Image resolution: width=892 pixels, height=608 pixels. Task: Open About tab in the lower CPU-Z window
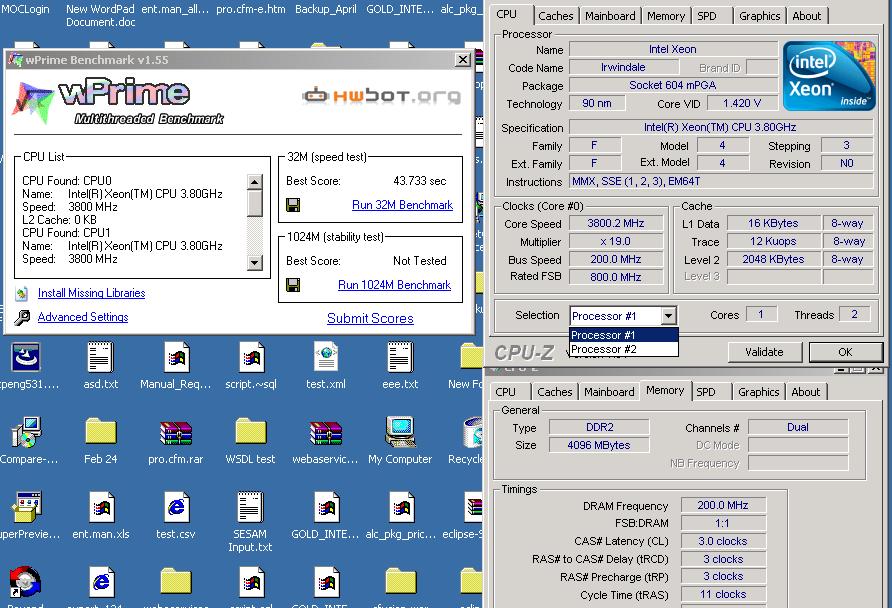click(806, 392)
